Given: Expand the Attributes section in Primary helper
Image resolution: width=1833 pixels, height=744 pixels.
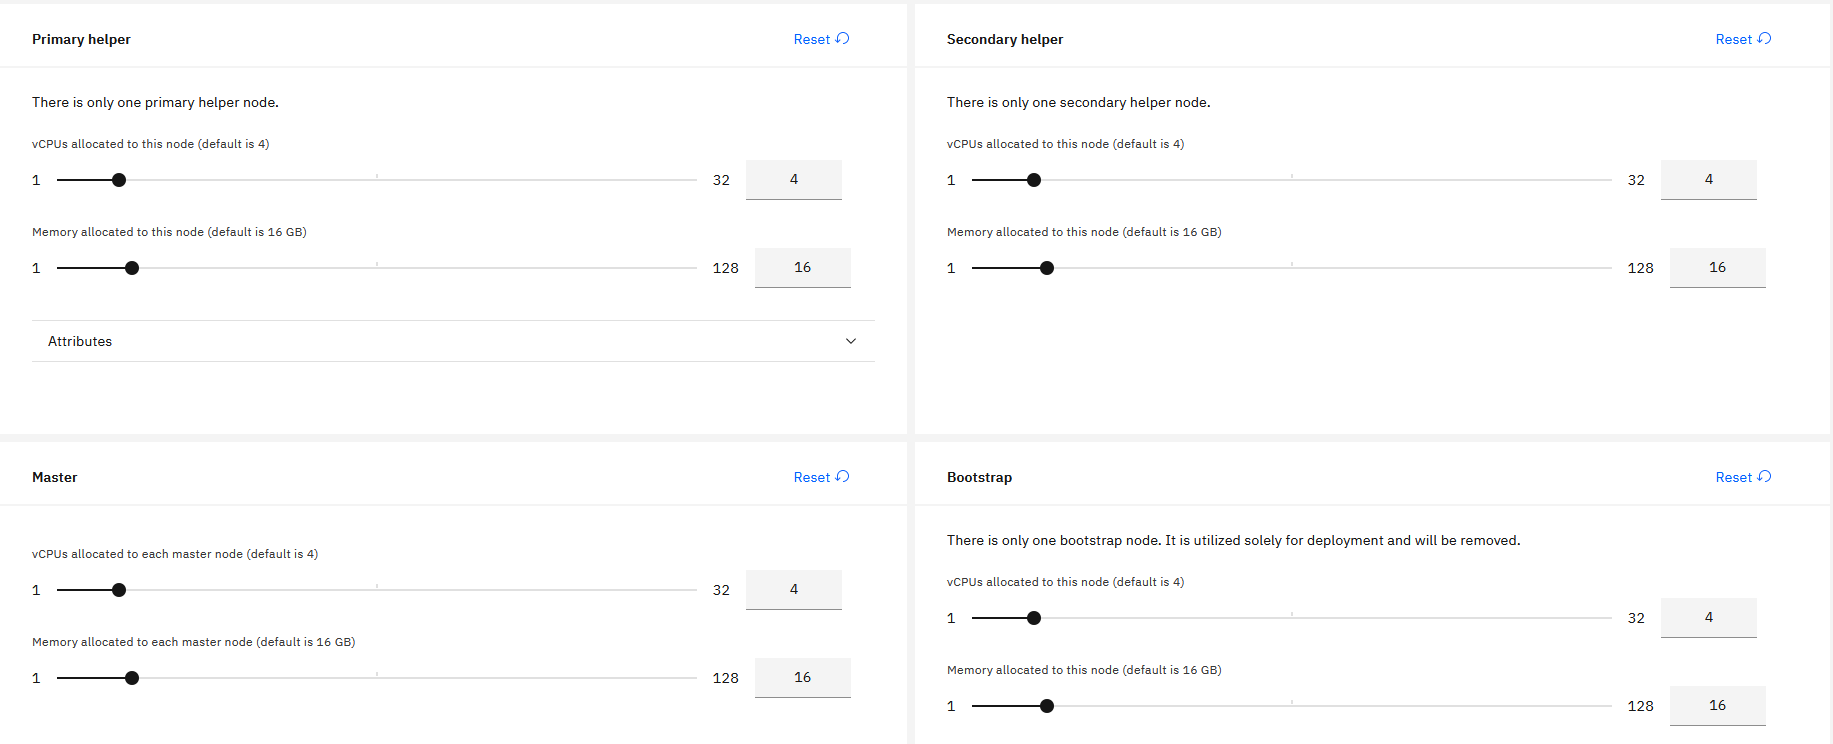Looking at the screenshot, I should 453,341.
